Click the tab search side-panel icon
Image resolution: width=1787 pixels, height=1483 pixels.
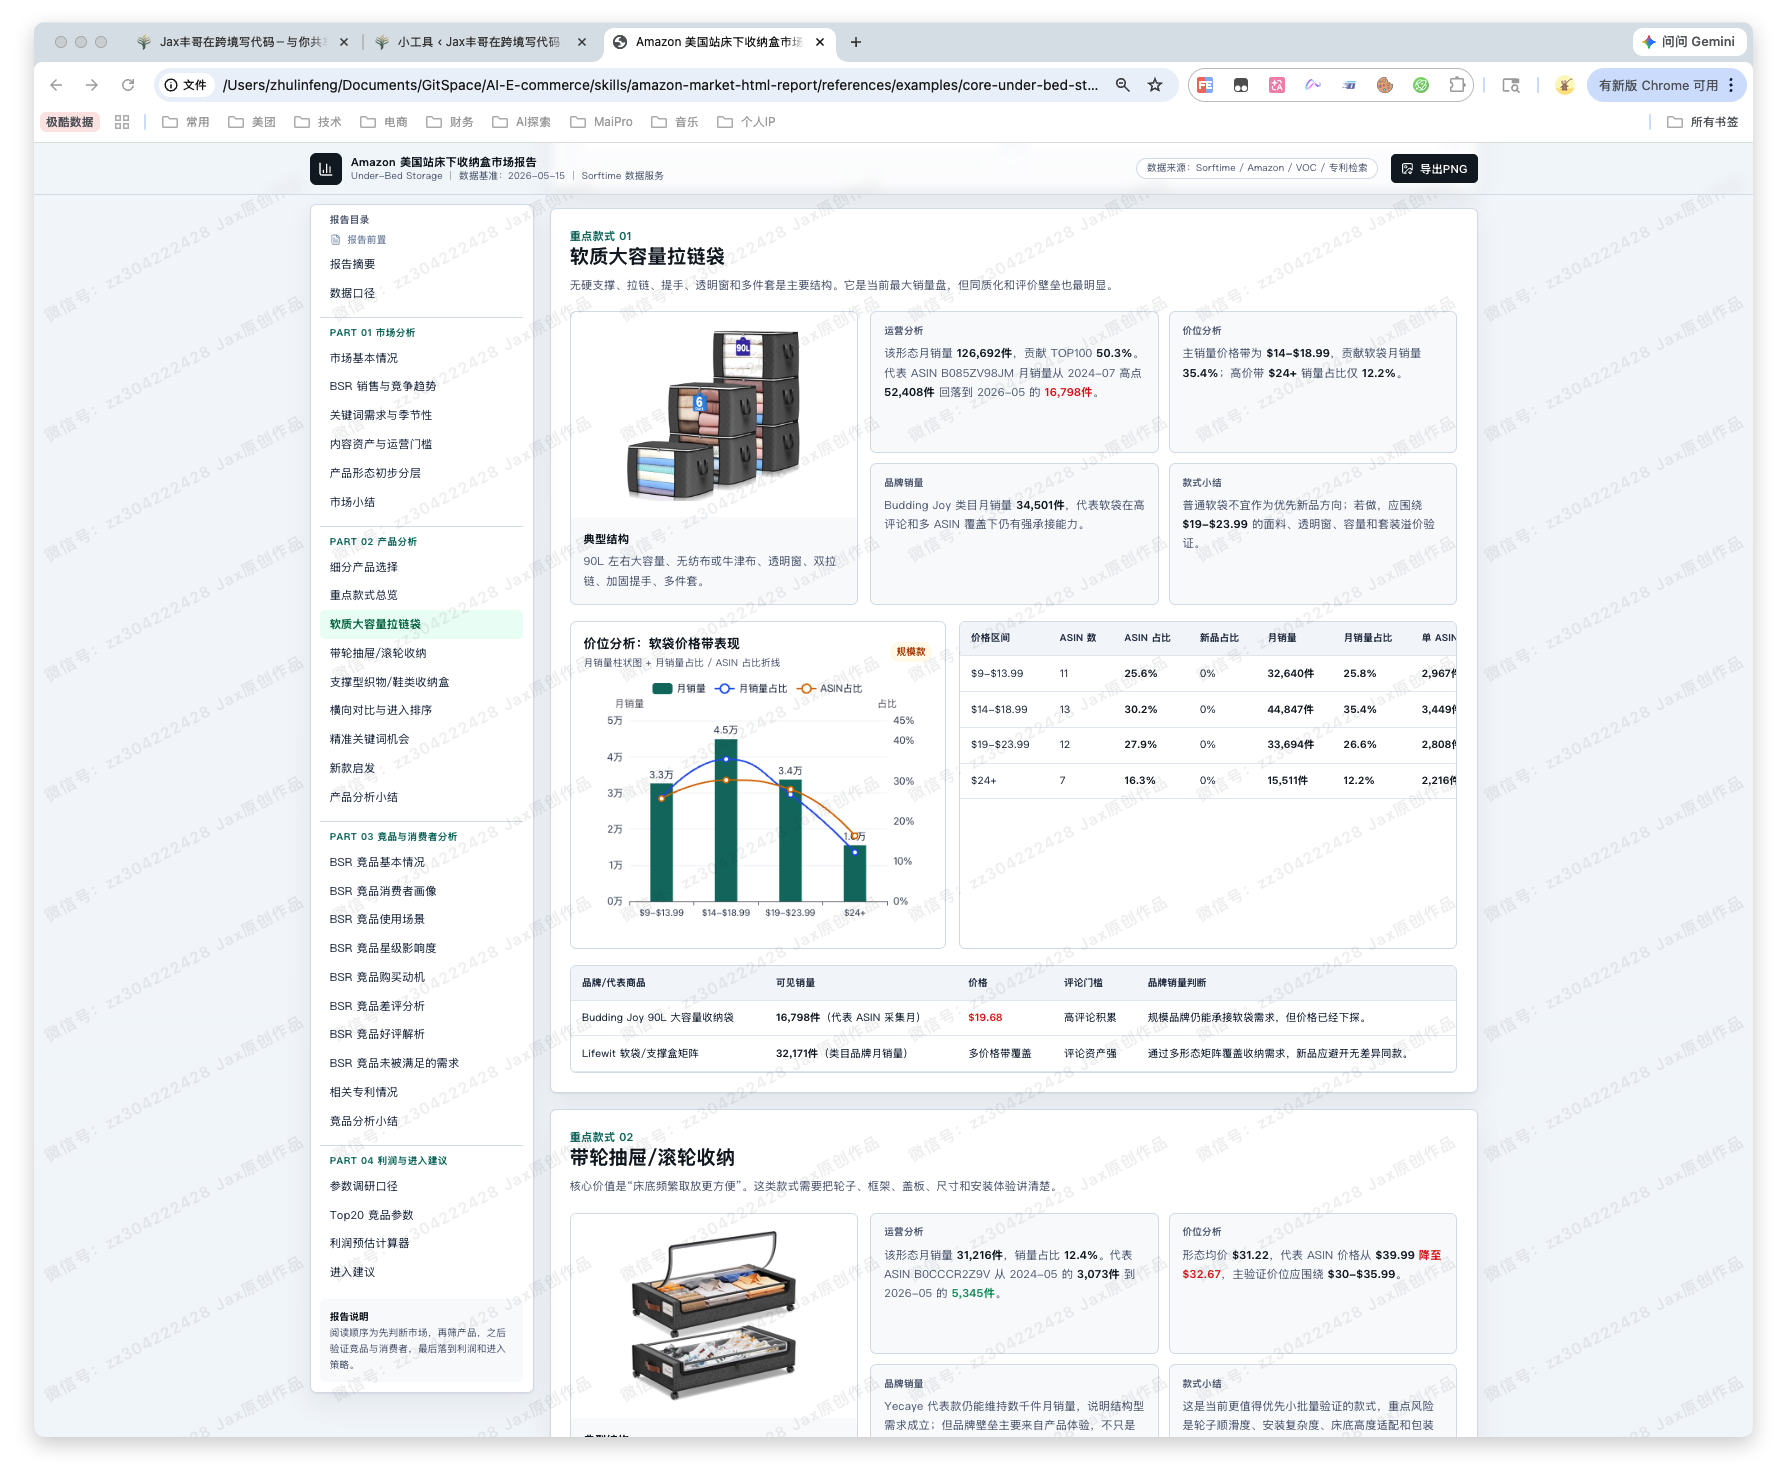[x=1511, y=85]
